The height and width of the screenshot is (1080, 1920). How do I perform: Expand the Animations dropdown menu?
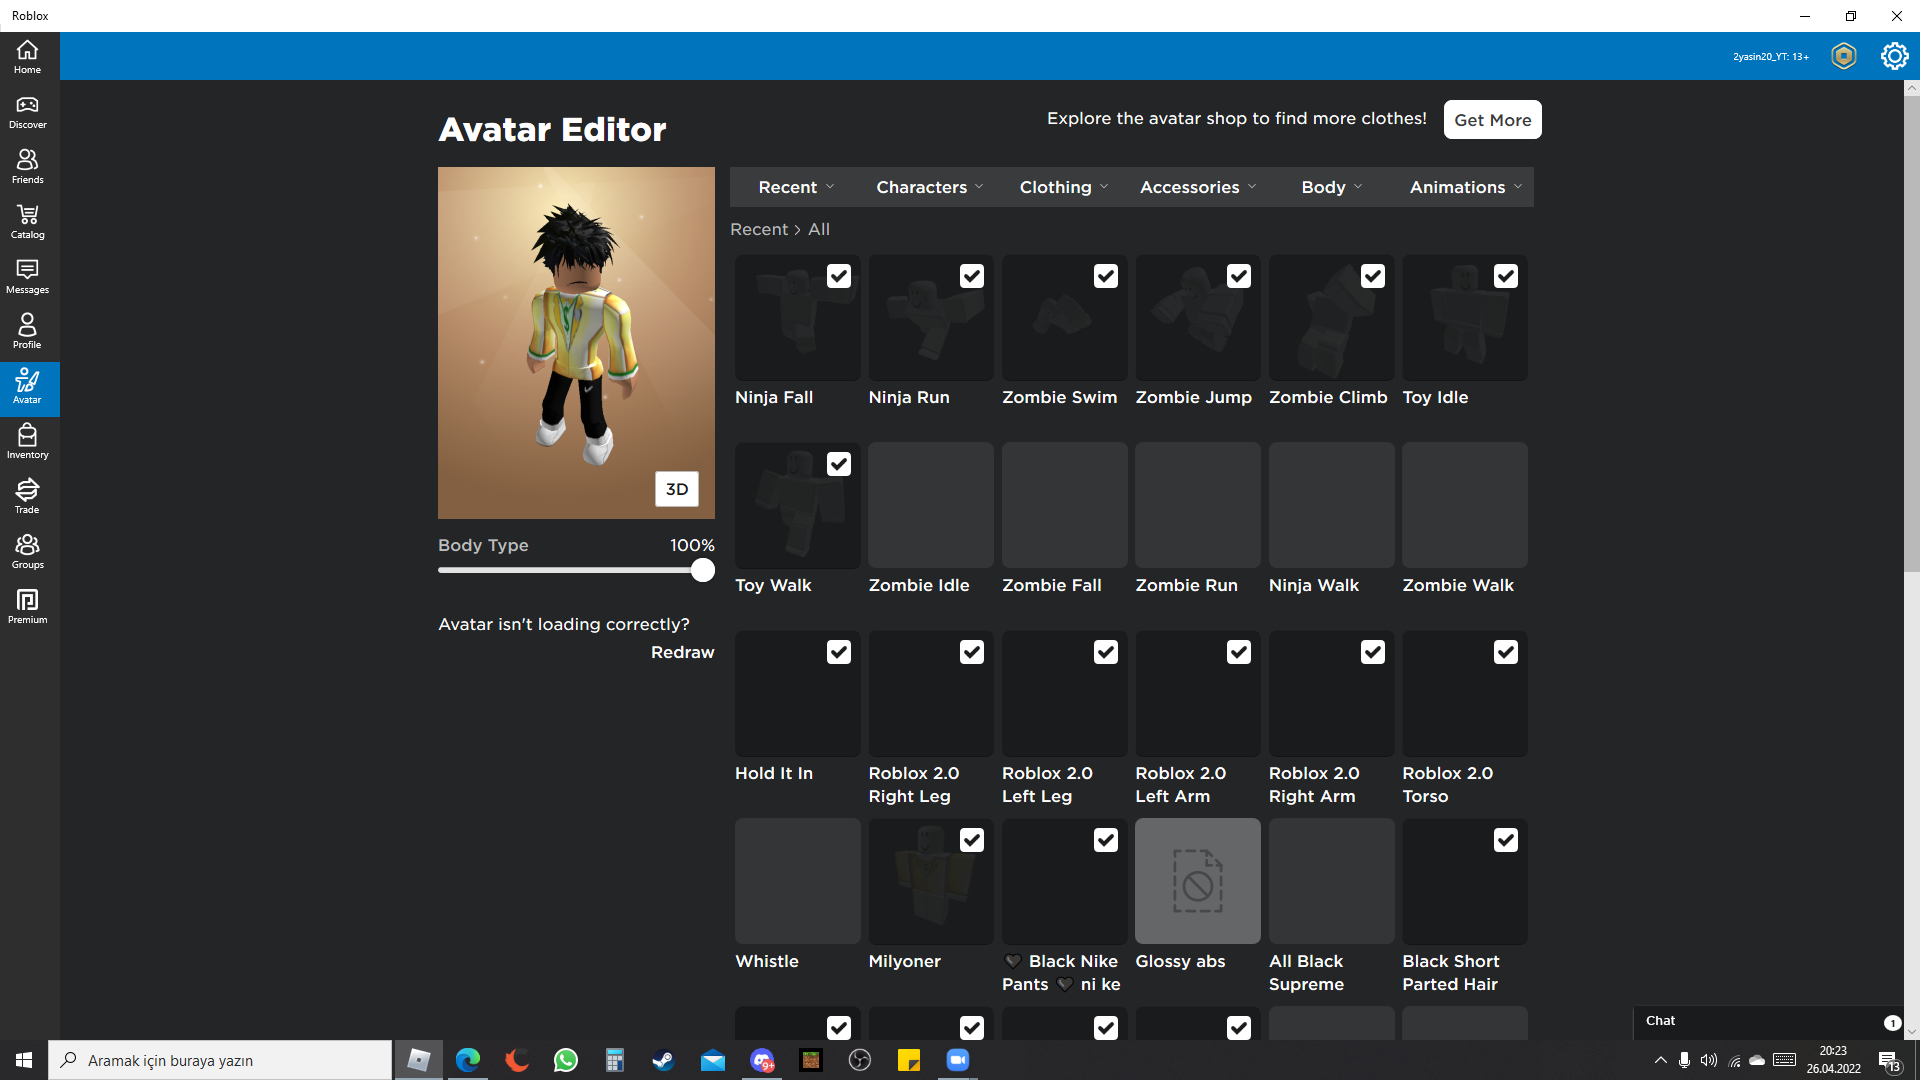(1466, 187)
